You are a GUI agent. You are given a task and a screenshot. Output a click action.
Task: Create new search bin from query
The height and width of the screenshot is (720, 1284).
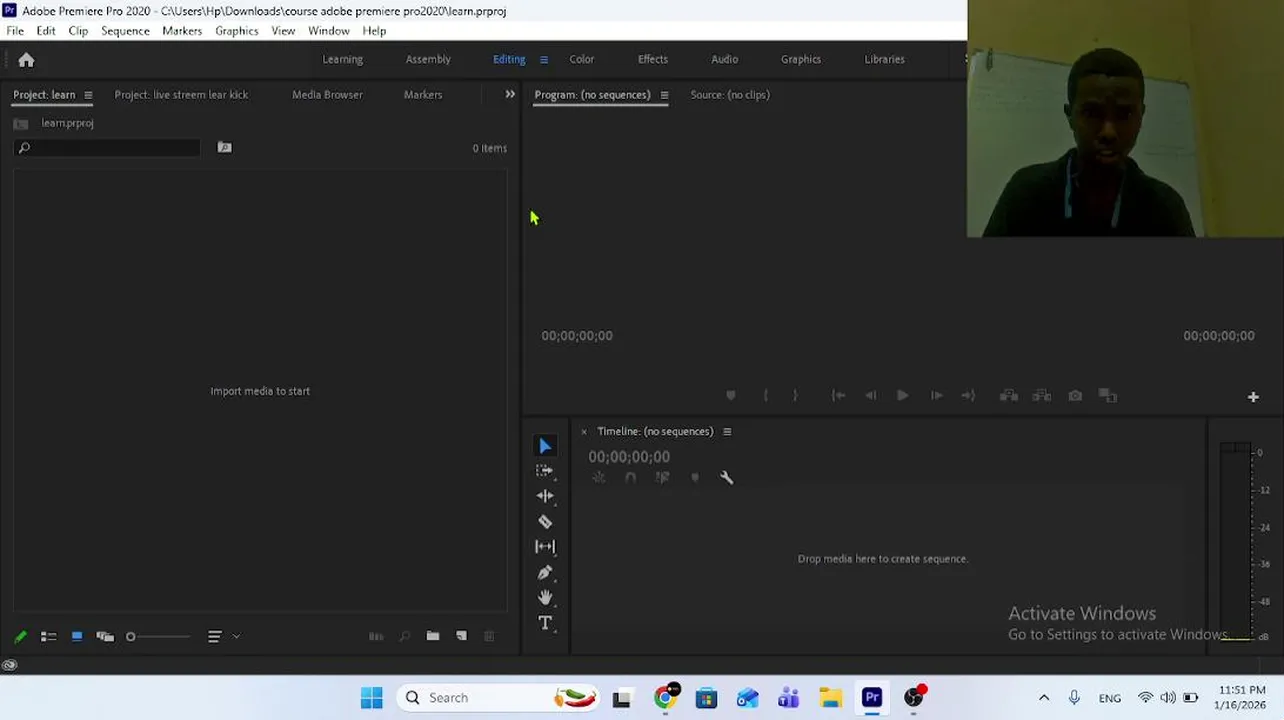[225, 148]
